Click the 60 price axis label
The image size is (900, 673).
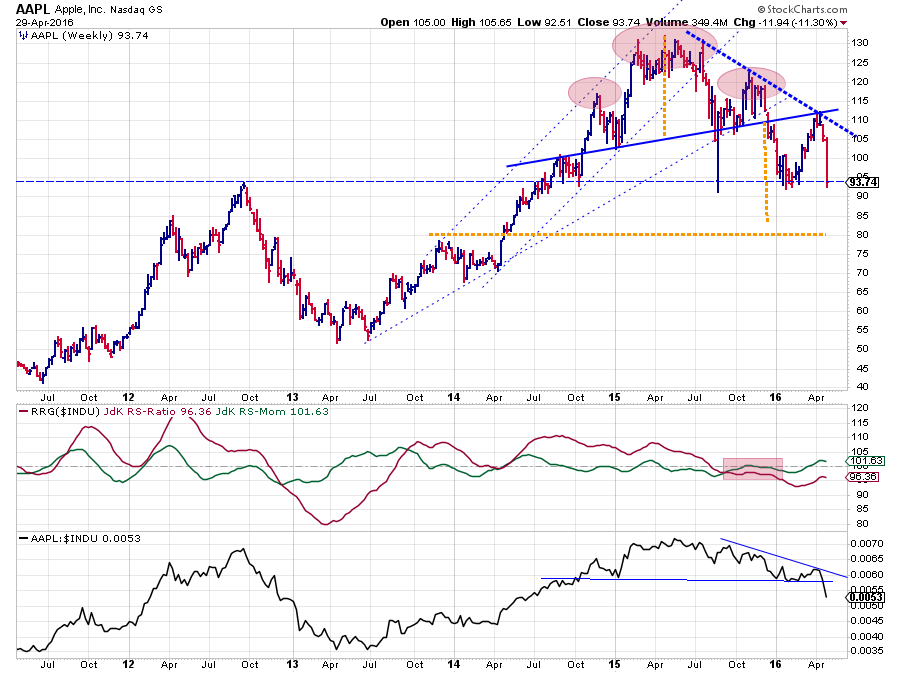click(862, 310)
